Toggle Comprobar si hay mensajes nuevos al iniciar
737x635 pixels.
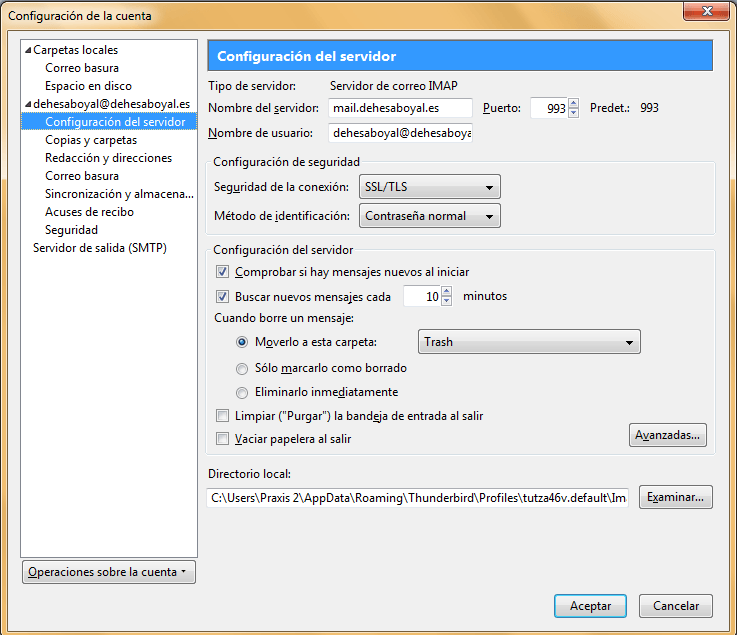(222, 272)
